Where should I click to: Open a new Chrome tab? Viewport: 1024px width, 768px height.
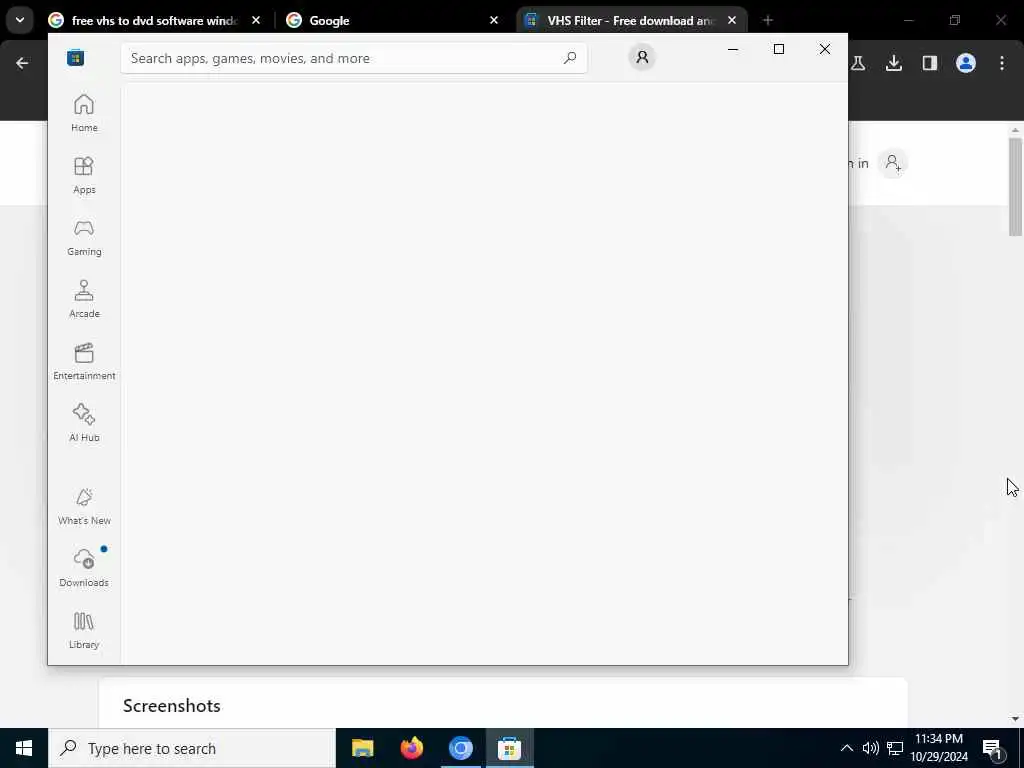[x=768, y=20]
